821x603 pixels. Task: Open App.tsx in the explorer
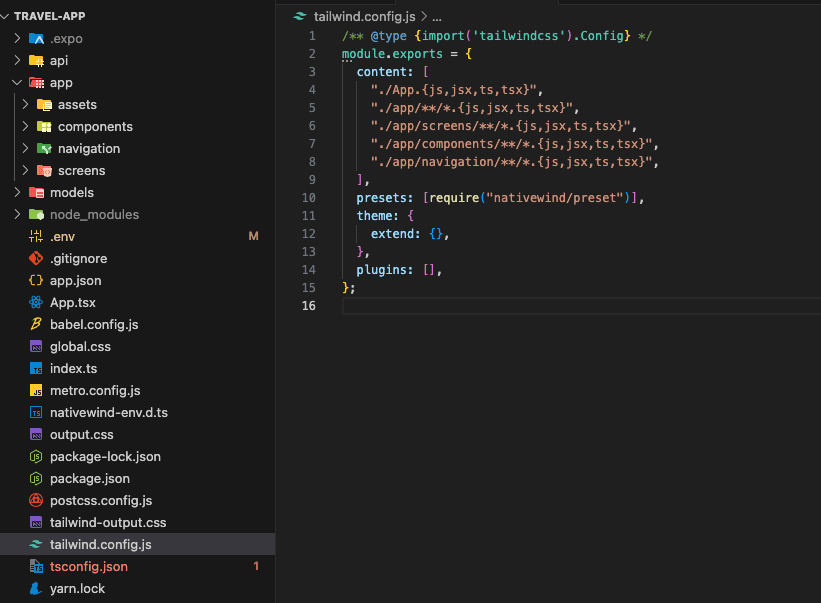click(x=138, y=302)
